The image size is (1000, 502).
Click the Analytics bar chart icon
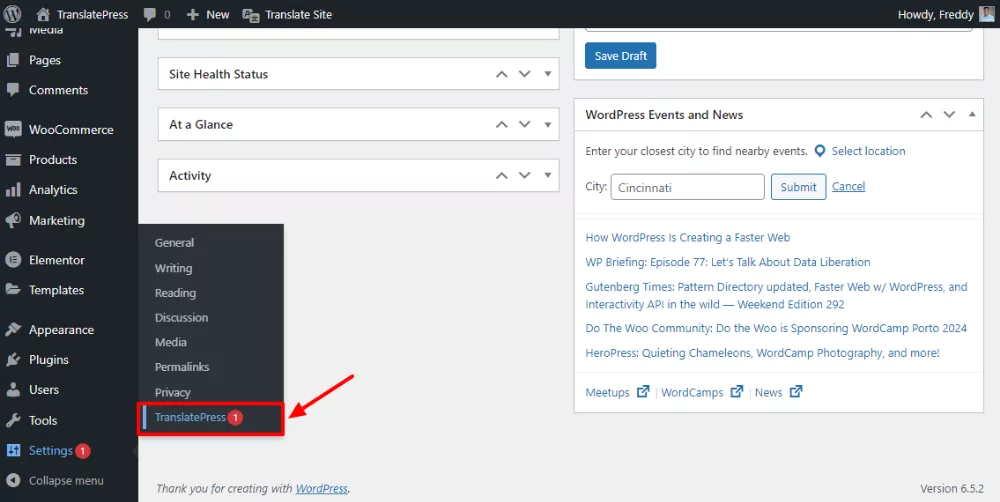13,190
